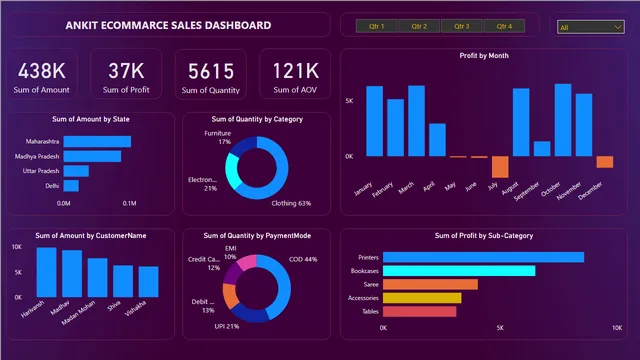640x360 pixels.
Task: Select the Qtr 3 slicer button
Action: [x=462, y=26]
